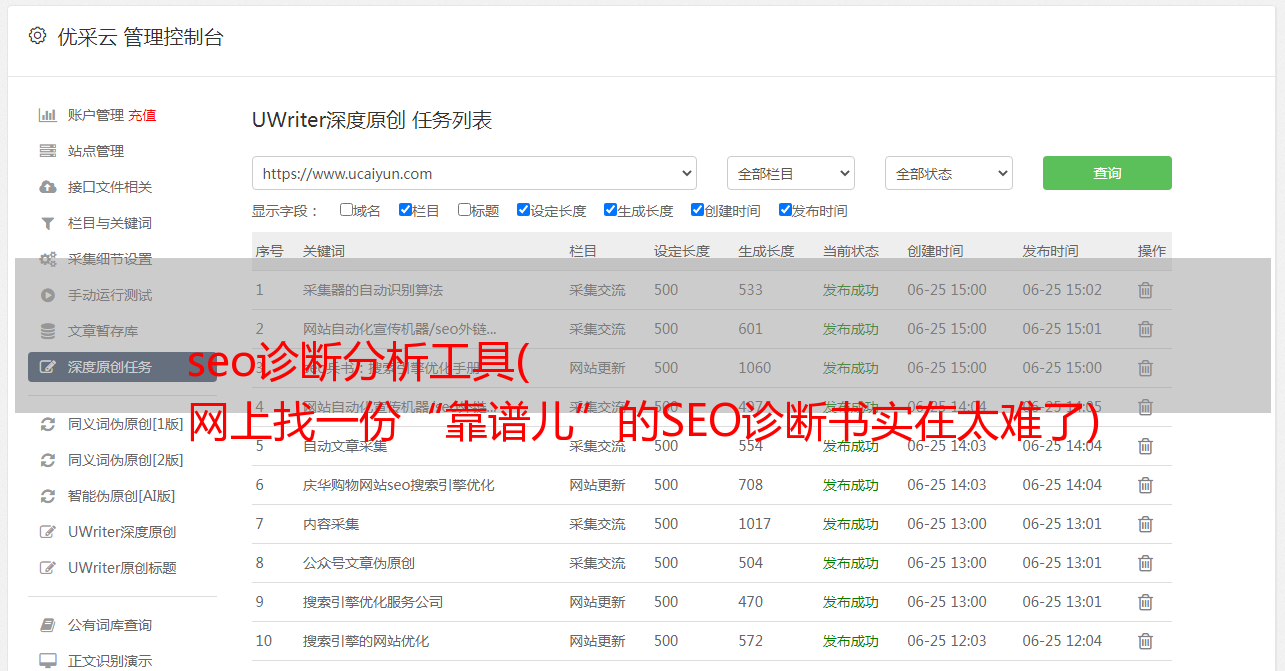Click the red 充值 link

142,115
